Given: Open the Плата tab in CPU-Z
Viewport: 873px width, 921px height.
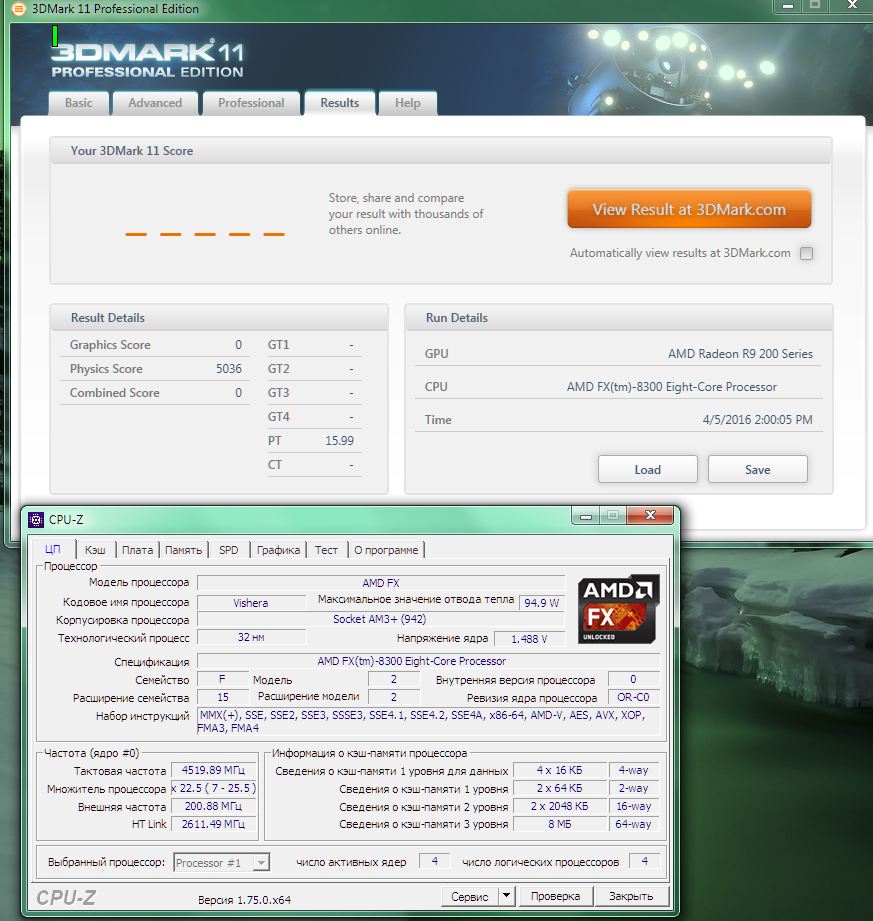Looking at the screenshot, I should coord(137,550).
